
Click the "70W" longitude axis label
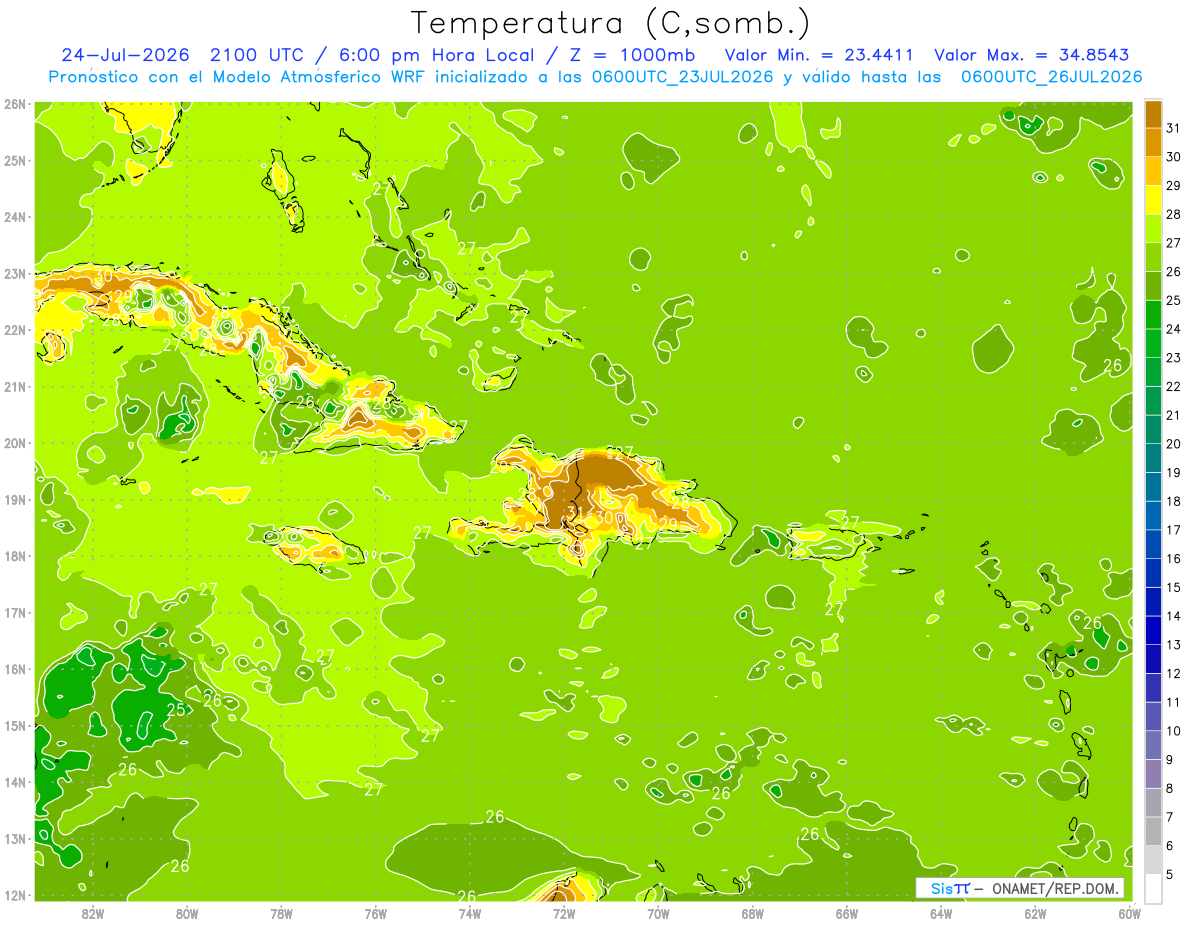[658, 913]
